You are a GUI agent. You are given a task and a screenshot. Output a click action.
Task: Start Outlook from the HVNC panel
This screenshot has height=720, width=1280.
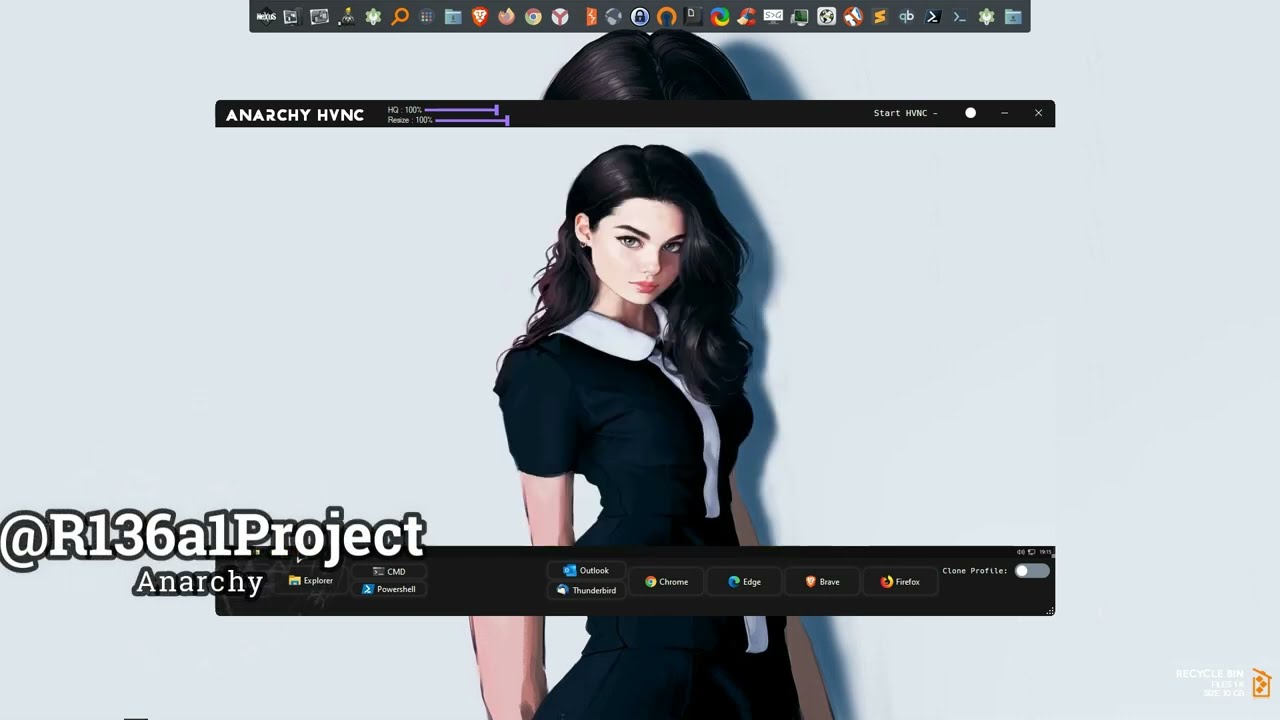[x=586, y=571]
